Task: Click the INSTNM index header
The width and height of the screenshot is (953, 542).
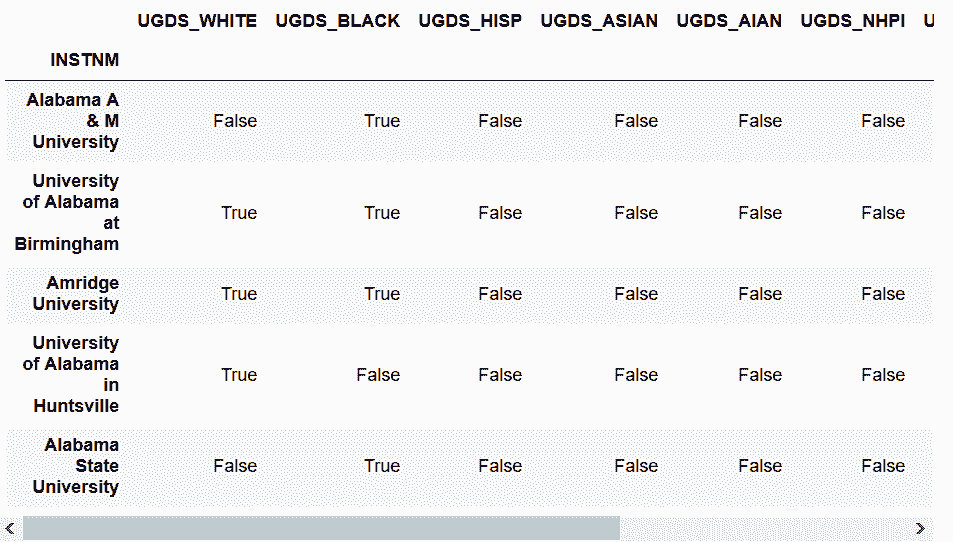Action: (x=85, y=61)
